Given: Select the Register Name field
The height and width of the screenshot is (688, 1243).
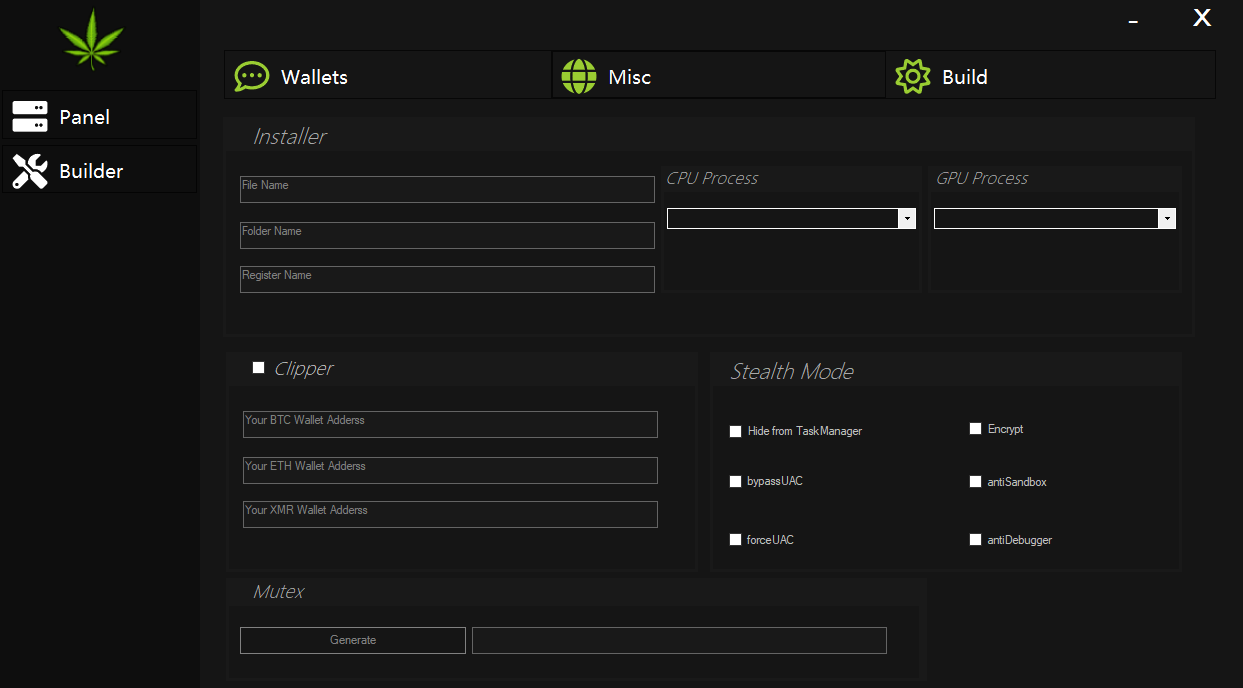Looking at the screenshot, I should (x=447, y=279).
